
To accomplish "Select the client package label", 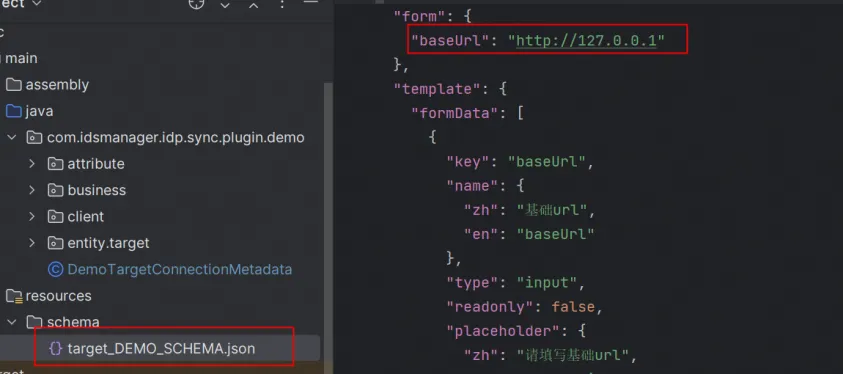I will [x=85, y=217].
